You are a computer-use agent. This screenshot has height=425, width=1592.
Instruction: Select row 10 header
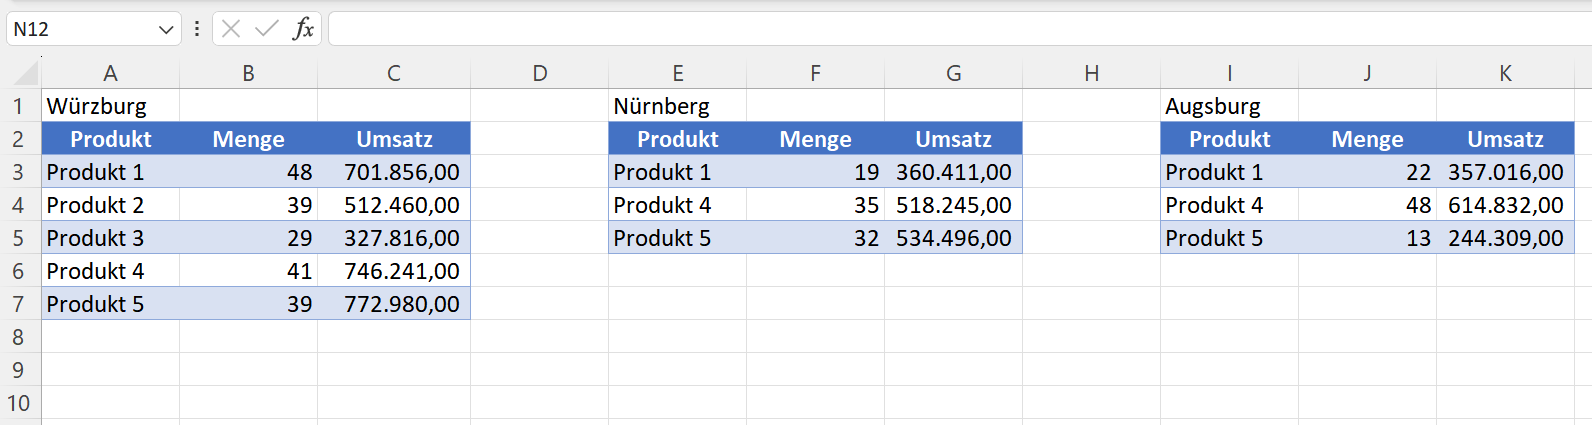tap(20, 403)
